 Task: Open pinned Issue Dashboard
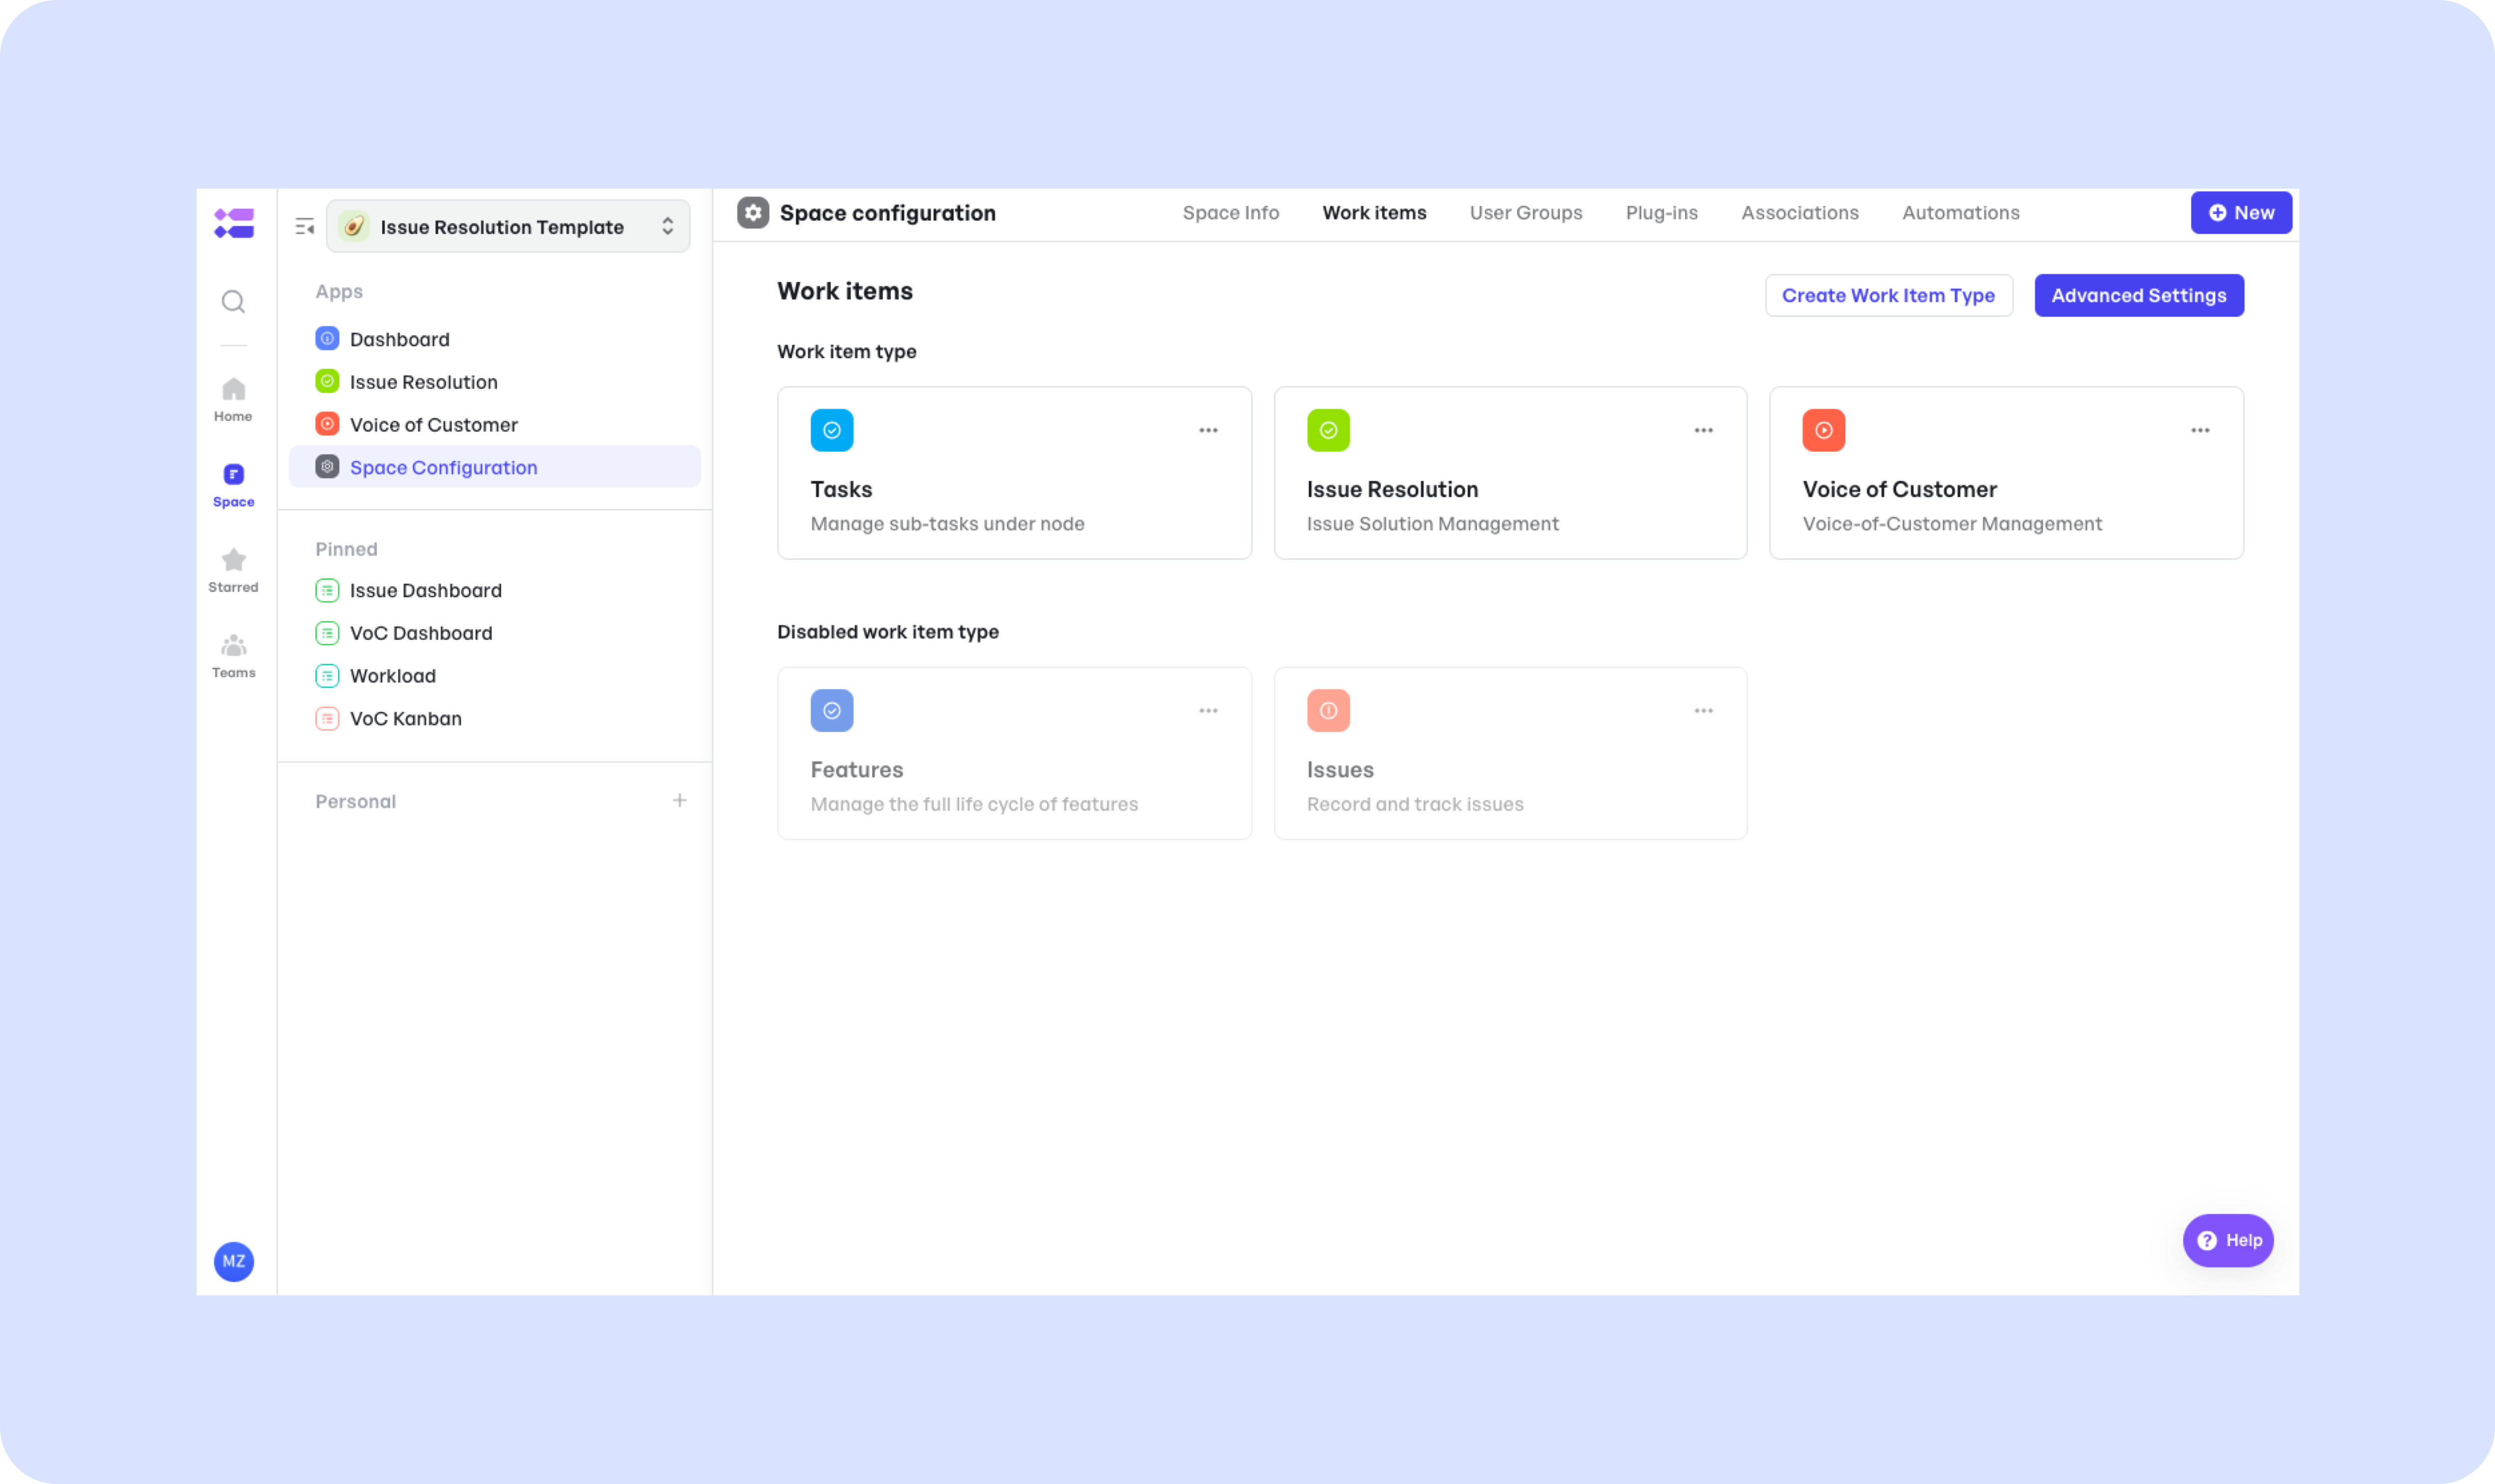point(495,590)
